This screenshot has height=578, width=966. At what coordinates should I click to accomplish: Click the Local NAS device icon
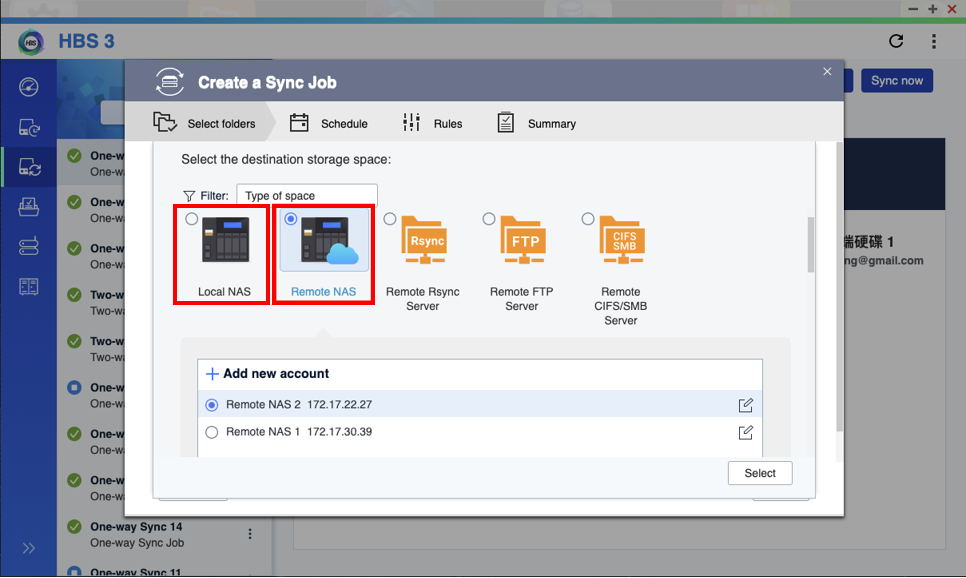[x=225, y=240]
